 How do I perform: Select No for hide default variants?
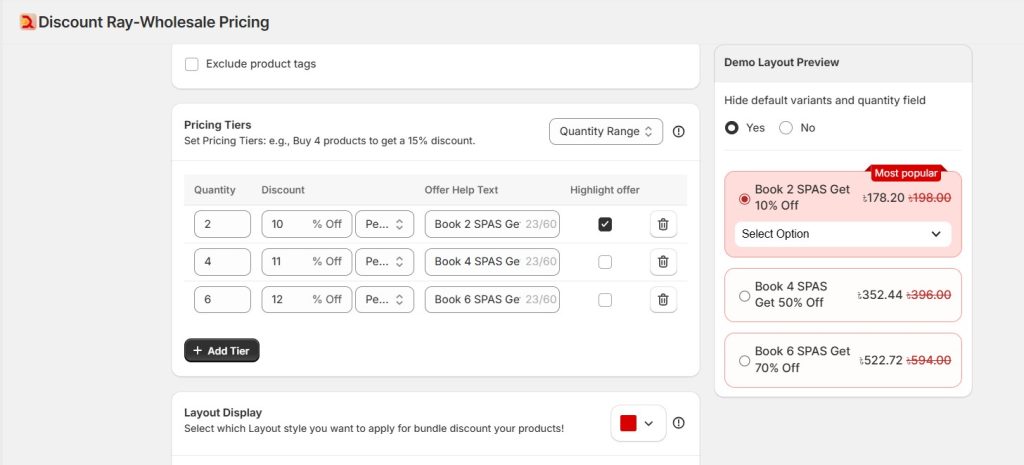tap(786, 127)
